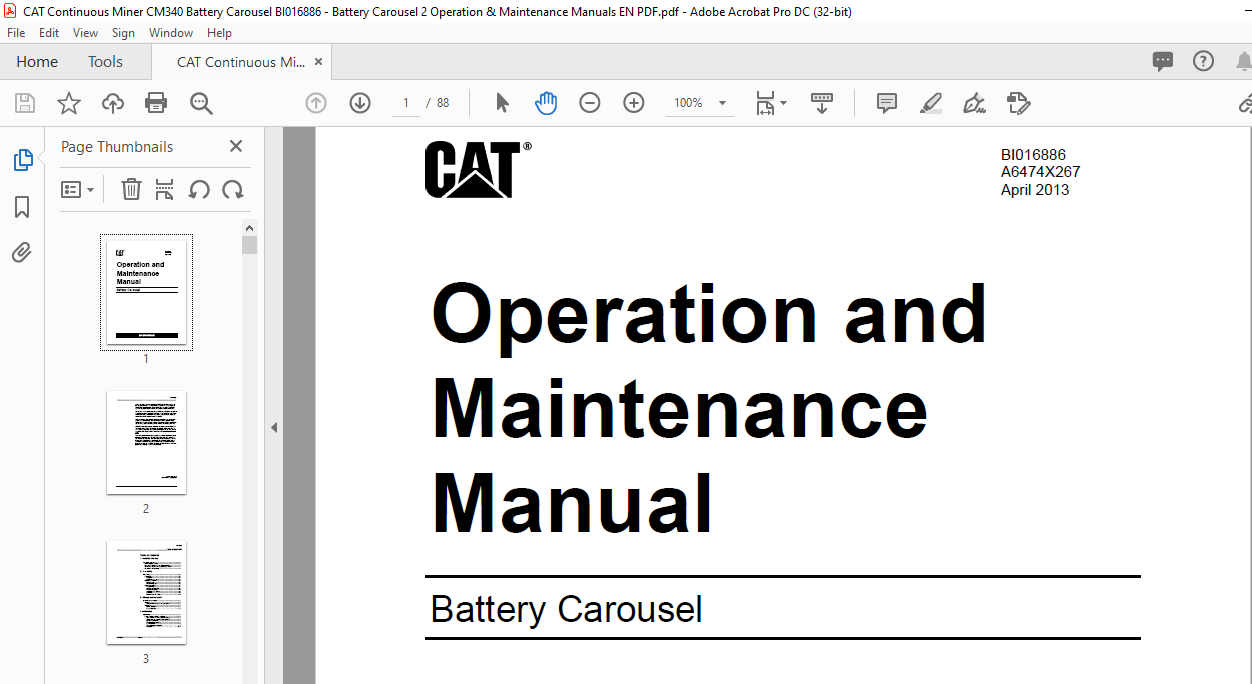The height and width of the screenshot is (684, 1252).
Task: Go to the next page arrow
Action: [360, 103]
